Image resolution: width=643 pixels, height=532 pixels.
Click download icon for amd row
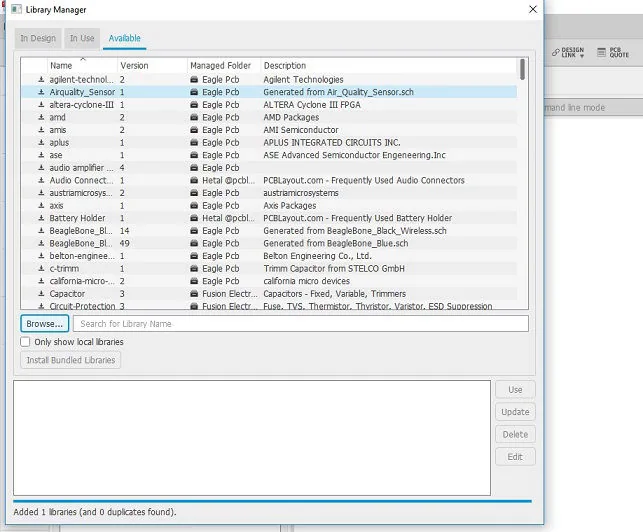coord(41,117)
